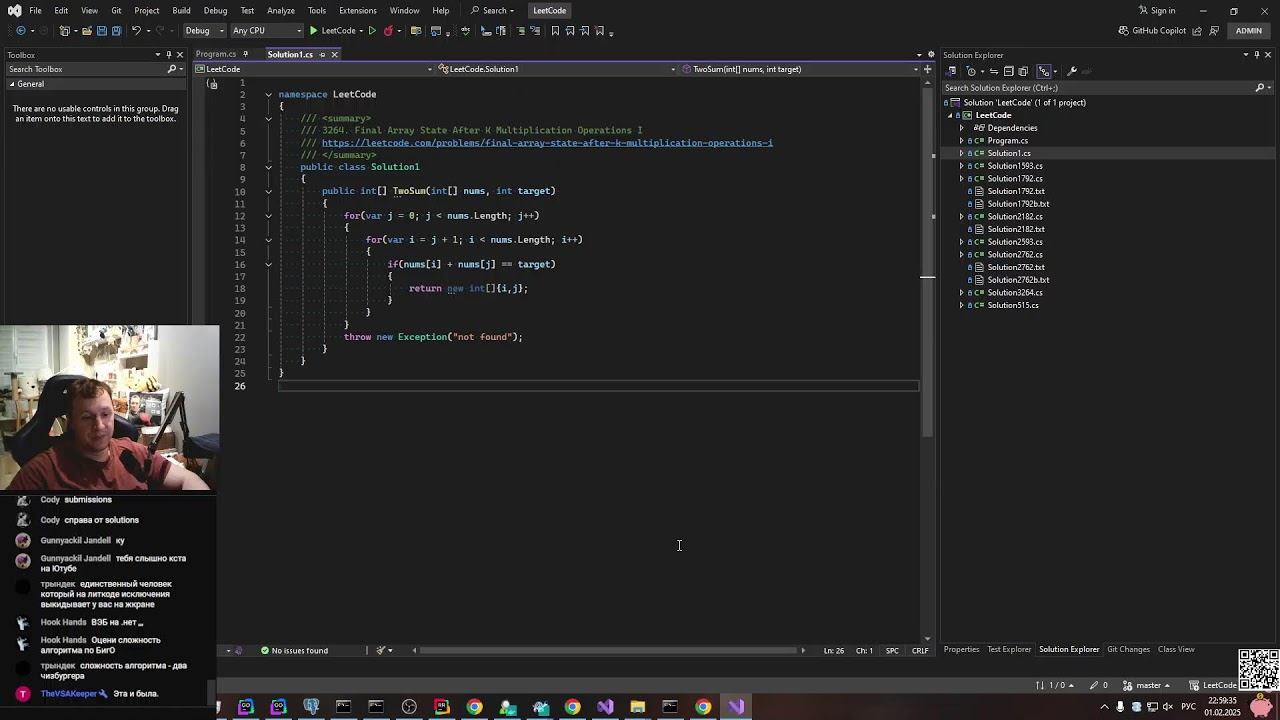This screenshot has height=720, width=1280.
Task: Select Solution3264.cs in Solution Explorer
Action: tap(1015, 293)
